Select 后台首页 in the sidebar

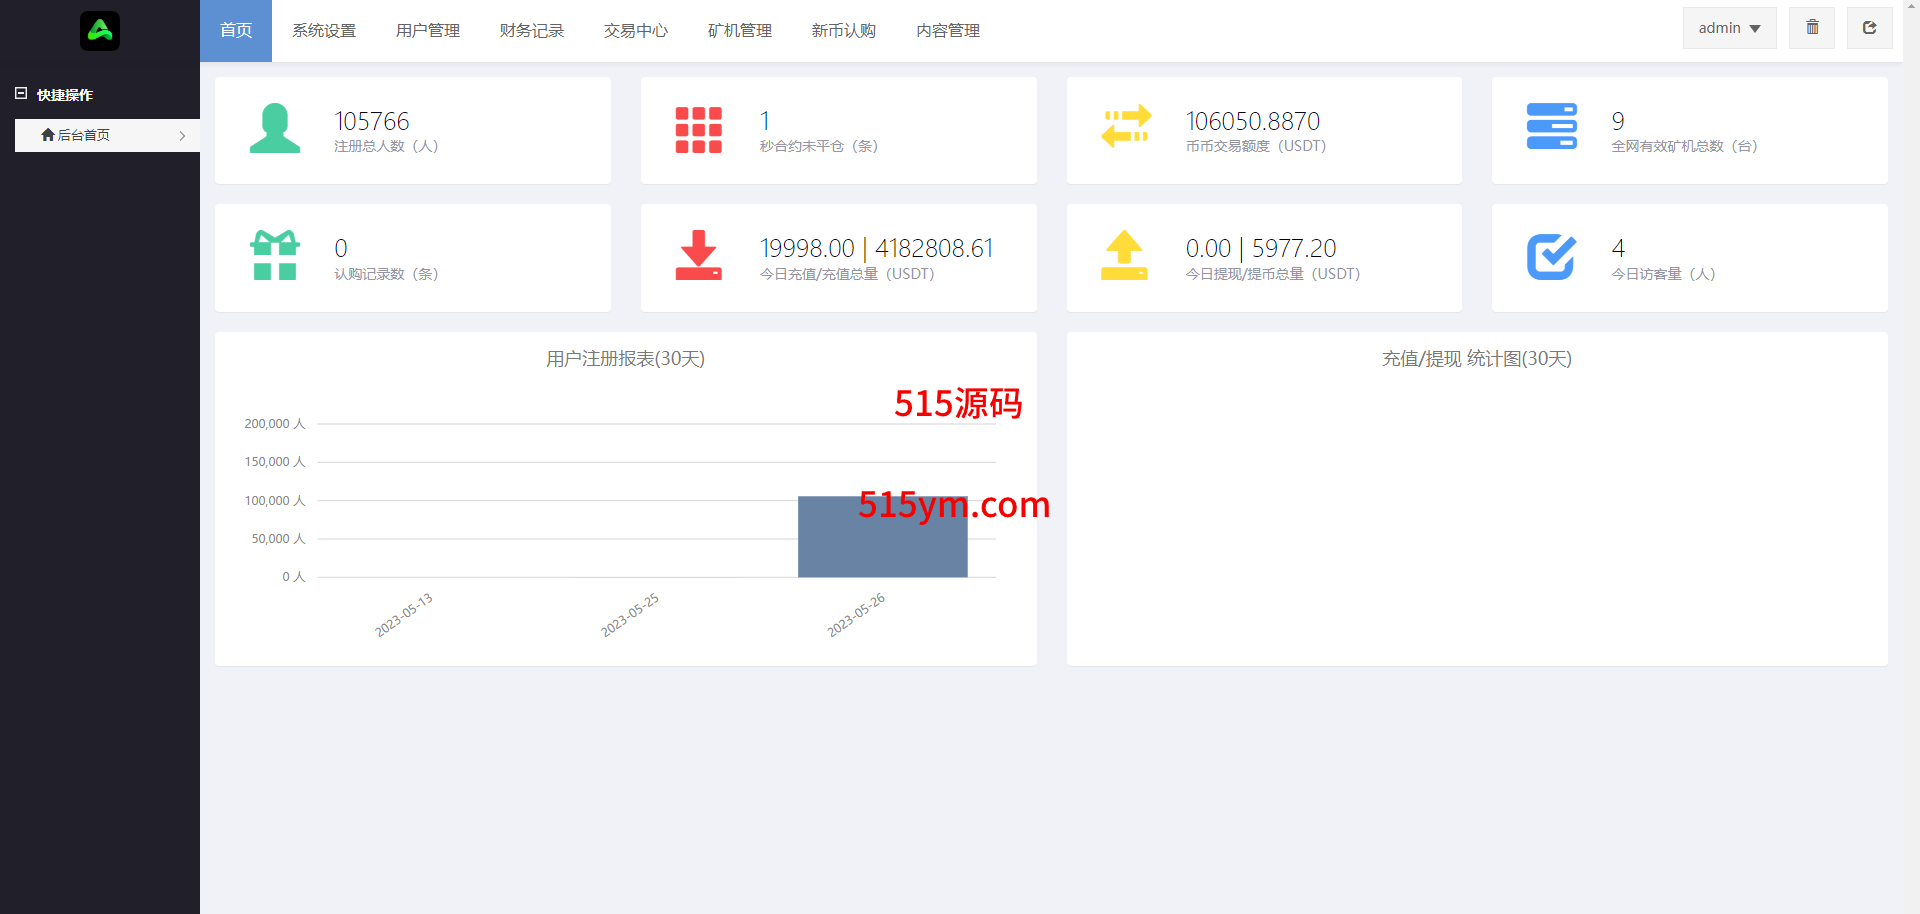tap(84, 135)
